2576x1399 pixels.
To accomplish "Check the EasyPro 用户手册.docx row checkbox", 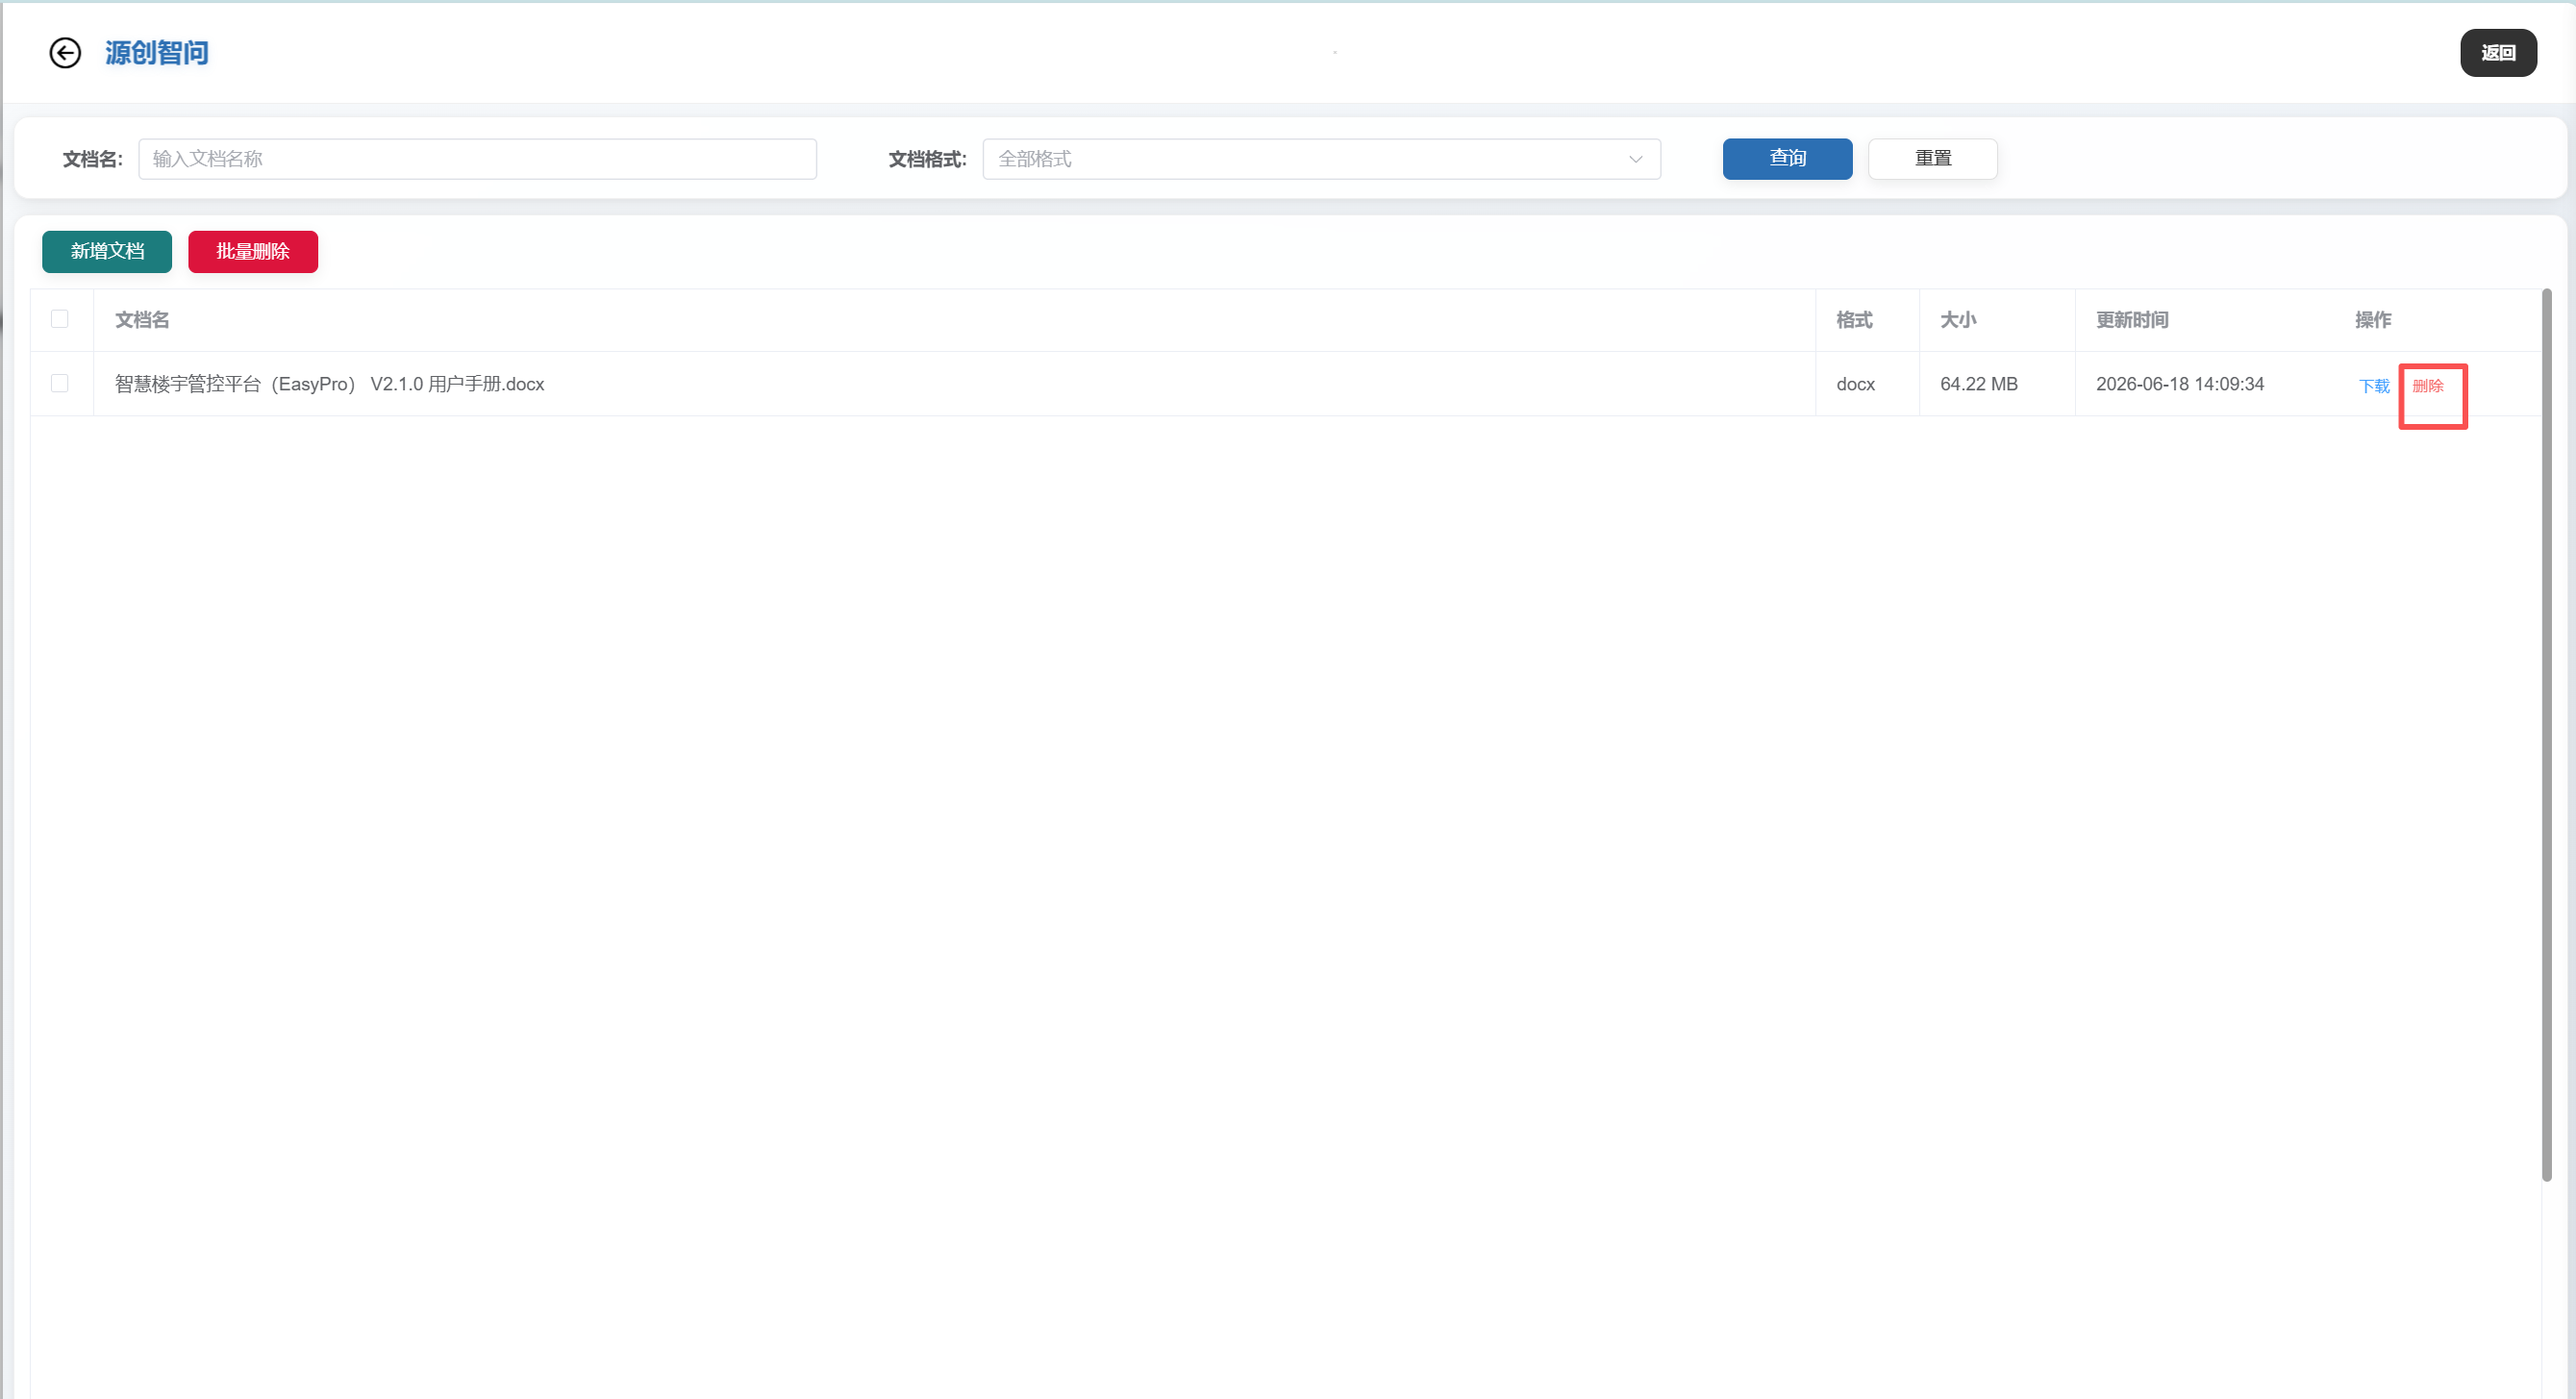I will pyautogui.click(x=60, y=384).
